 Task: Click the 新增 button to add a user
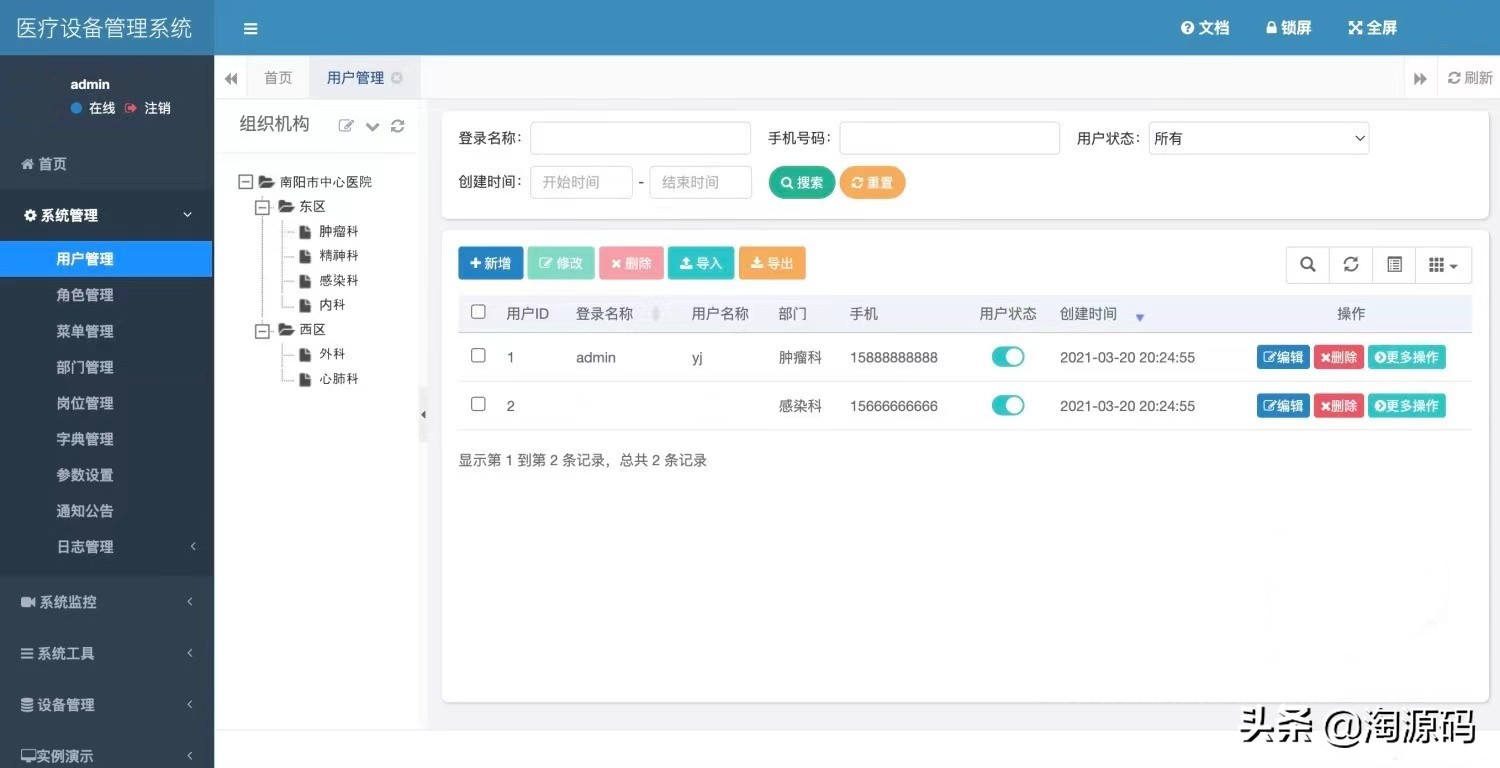[x=490, y=263]
